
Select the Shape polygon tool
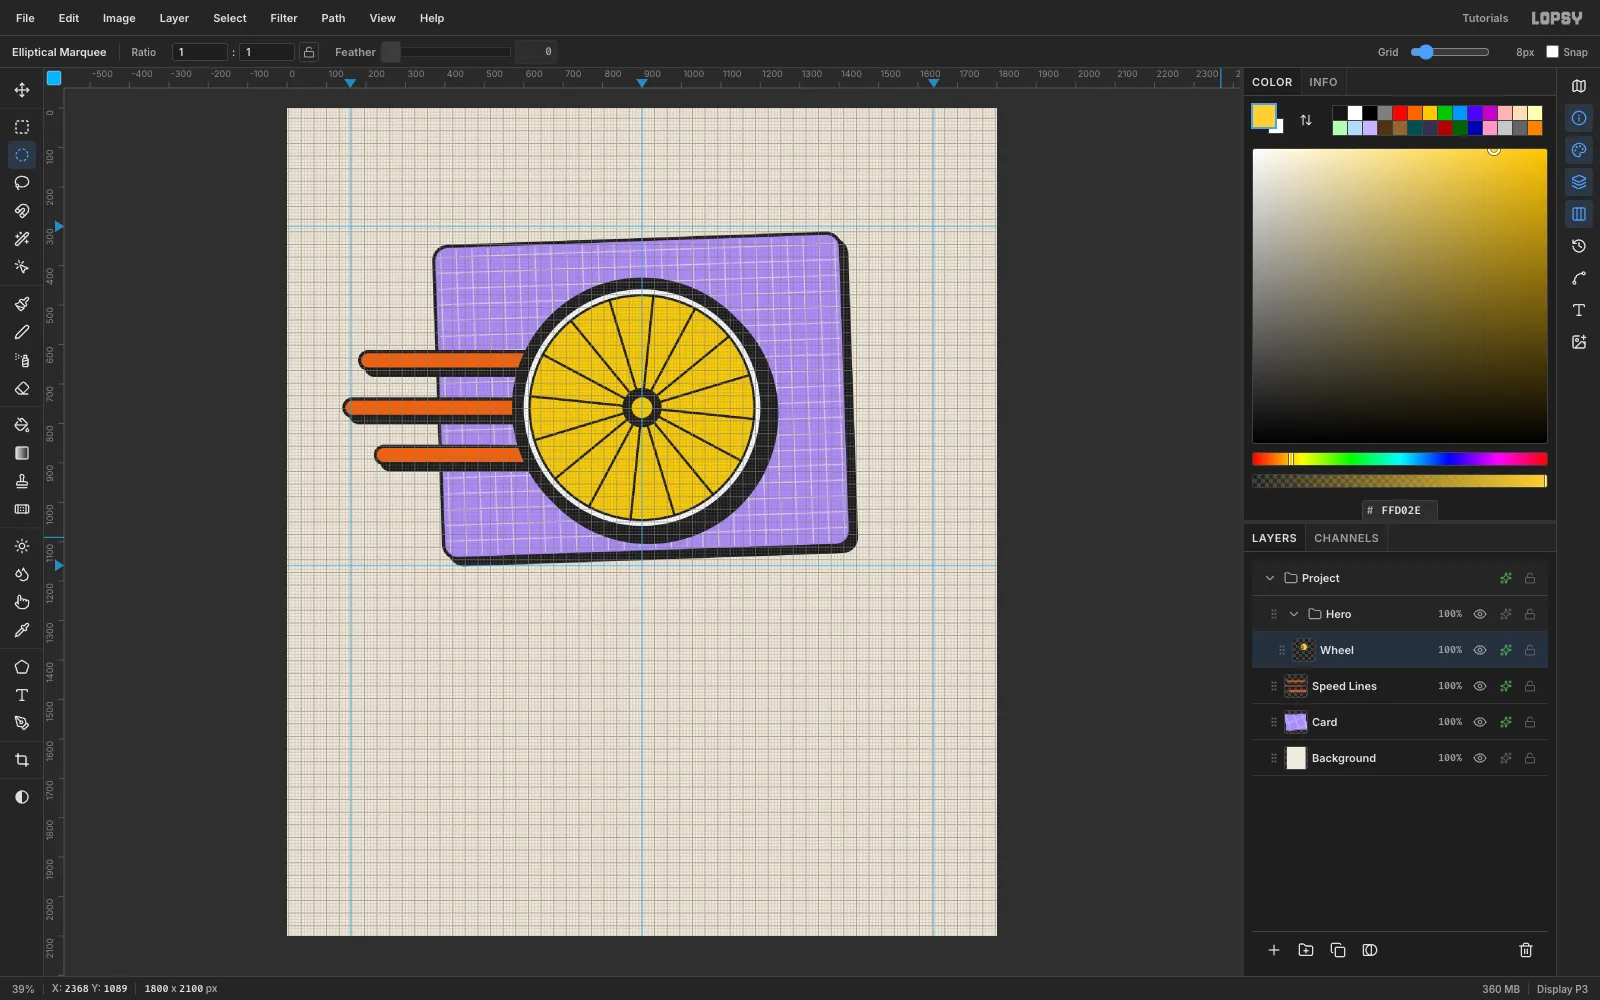[22, 667]
